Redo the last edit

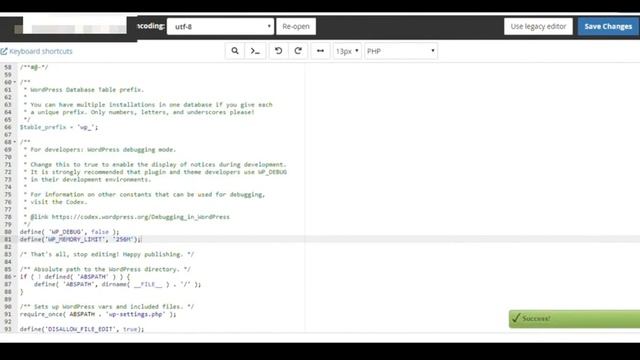click(x=298, y=51)
